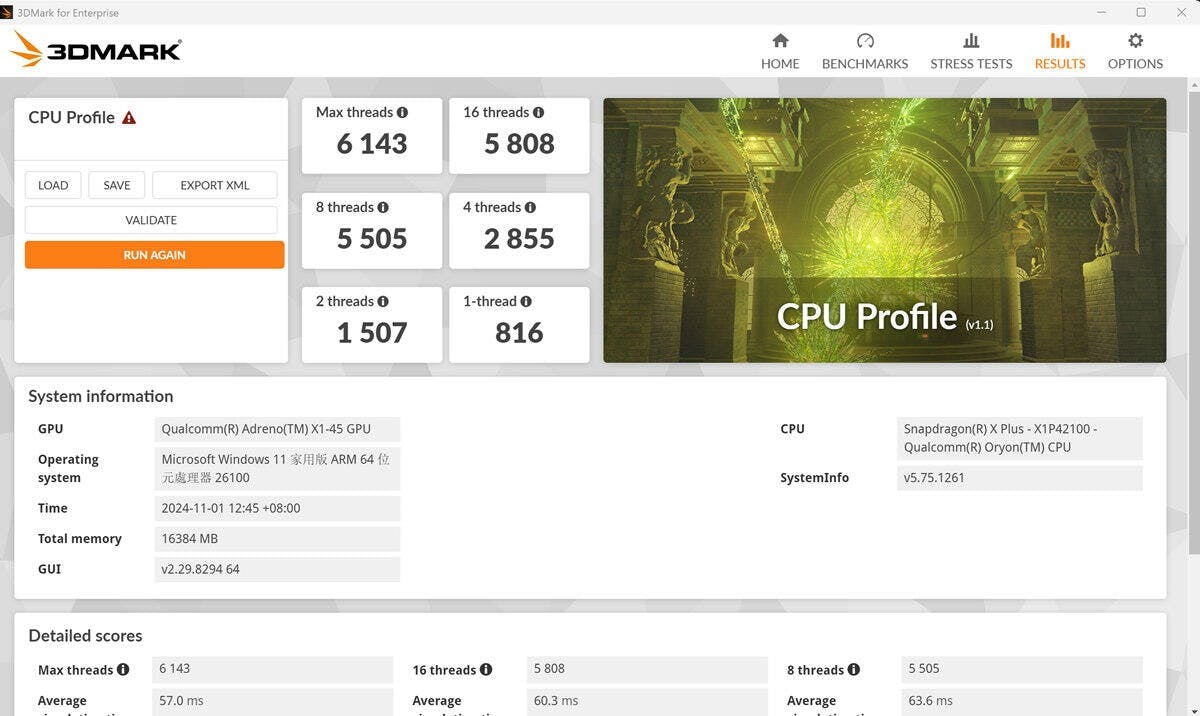The width and height of the screenshot is (1200, 716).
Task: Click Detailed scores 16 threads value 5 808
Action: point(648,669)
